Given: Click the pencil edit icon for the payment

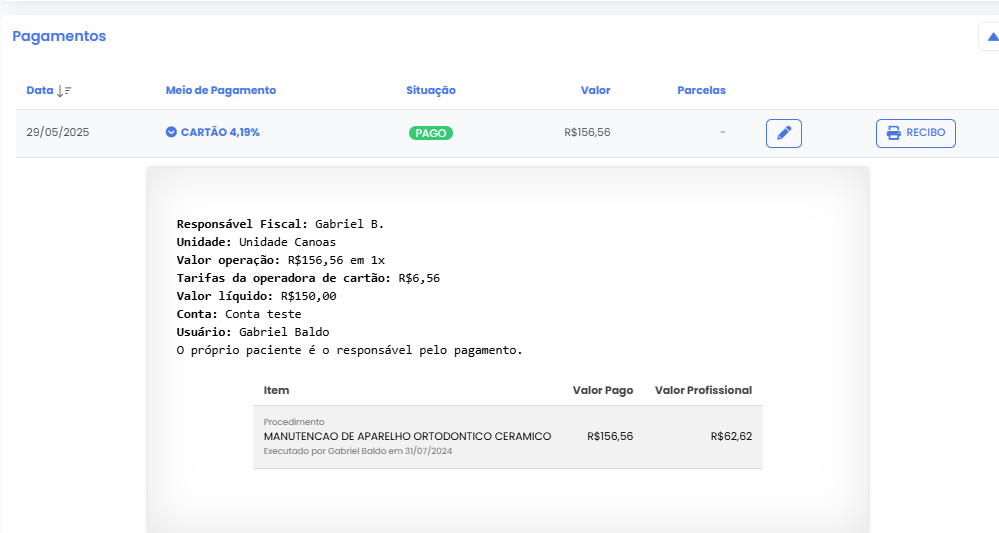Looking at the screenshot, I should click(x=784, y=133).
